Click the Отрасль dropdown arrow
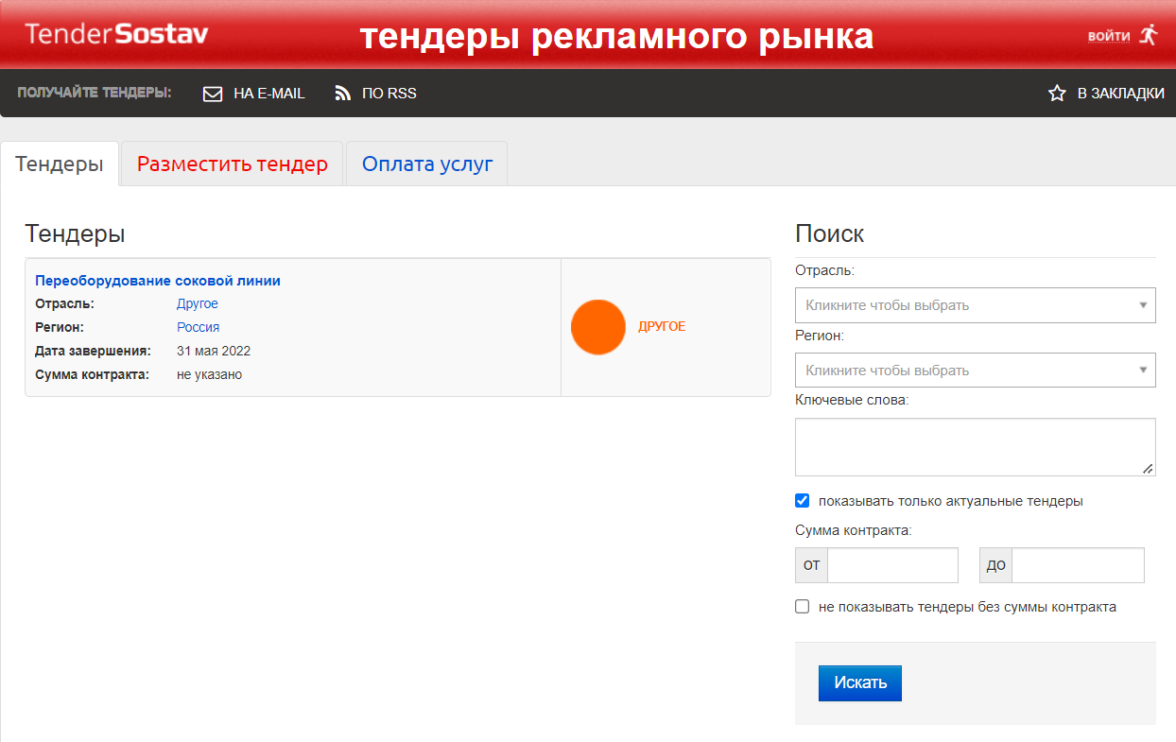This screenshot has width=1176, height=742. click(1143, 305)
